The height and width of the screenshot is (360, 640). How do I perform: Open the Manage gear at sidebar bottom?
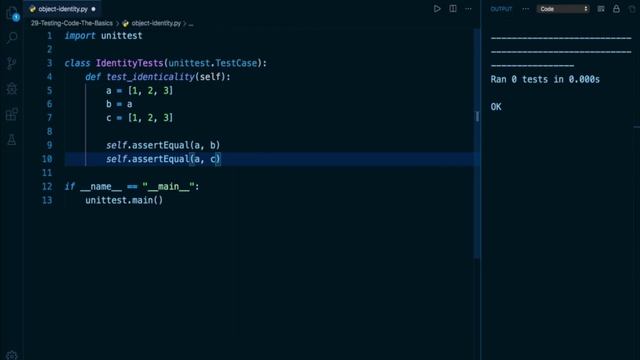click(12, 355)
